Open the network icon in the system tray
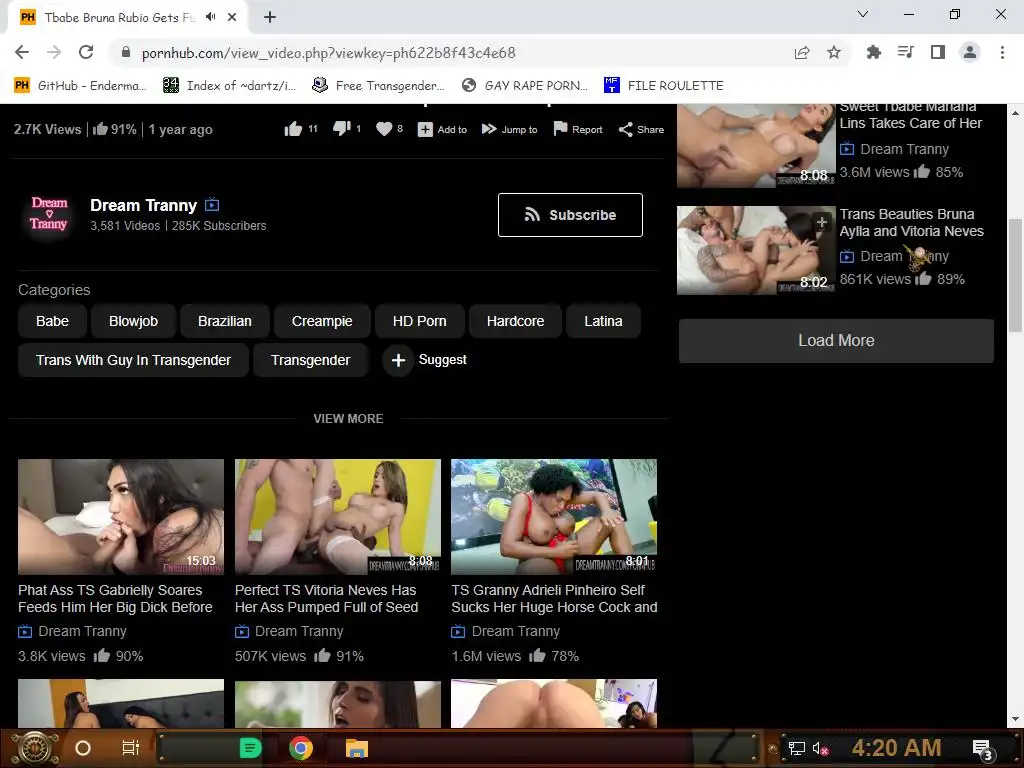This screenshot has height=768, width=1024. [796, 748]
